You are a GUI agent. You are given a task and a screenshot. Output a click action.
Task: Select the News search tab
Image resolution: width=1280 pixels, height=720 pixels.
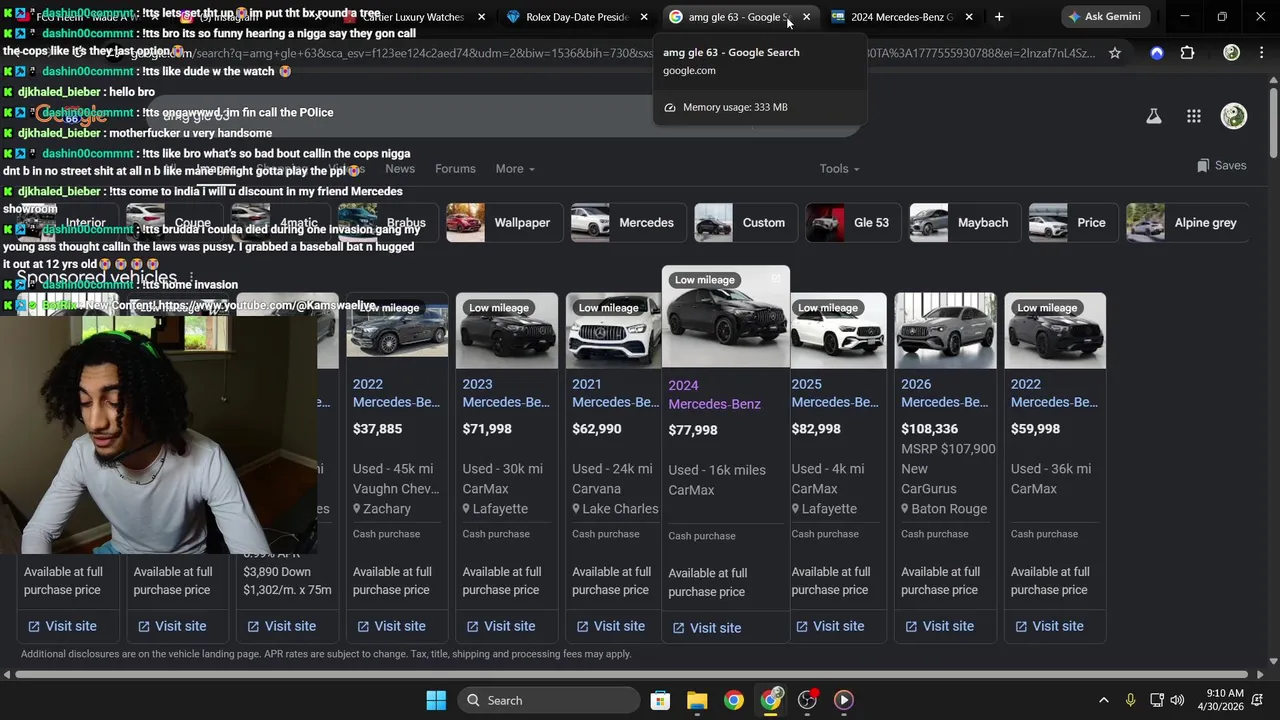coord(400,169)
